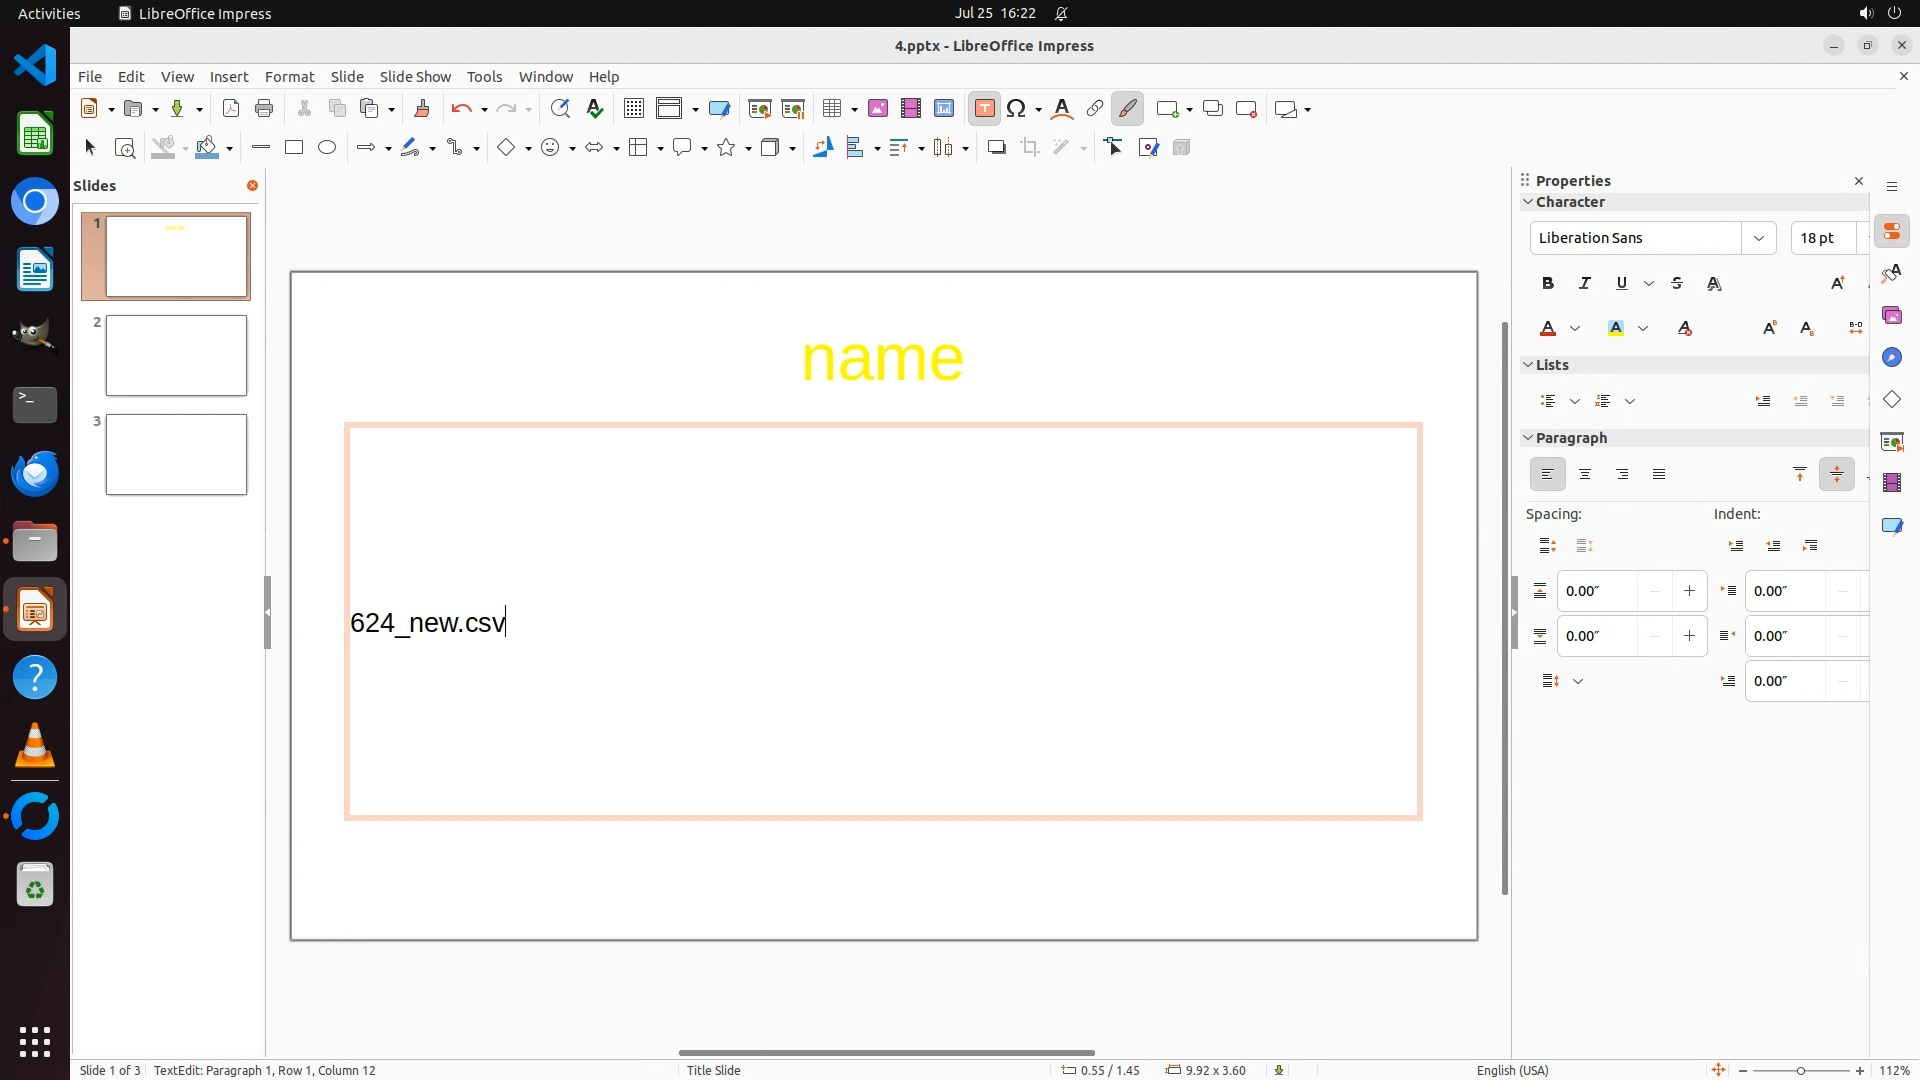The height and width of the screenshot is (1080, 1920).
Task: Select slide 3 thumbnail
Action: pos(176,455)
